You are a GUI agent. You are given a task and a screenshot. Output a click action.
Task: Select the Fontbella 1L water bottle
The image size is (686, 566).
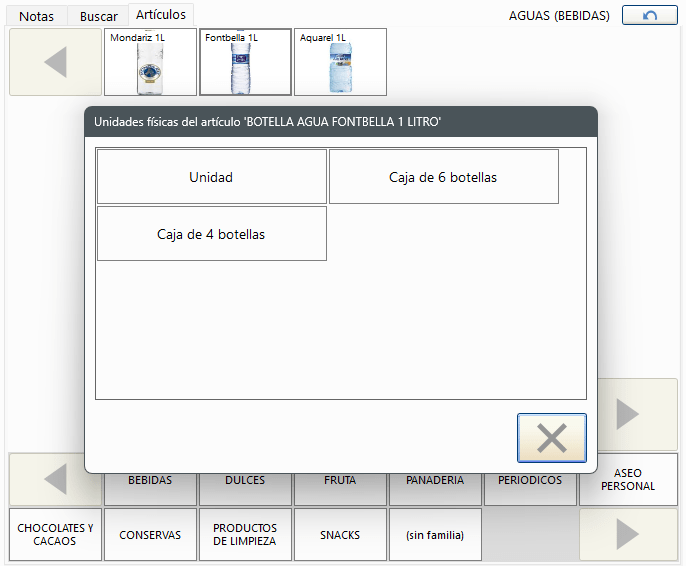245,62
